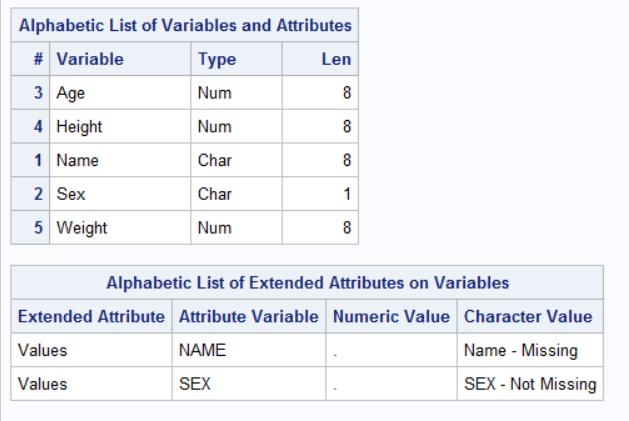Click the Len column header
629x421 pixels.
click(x=336, y=59)
